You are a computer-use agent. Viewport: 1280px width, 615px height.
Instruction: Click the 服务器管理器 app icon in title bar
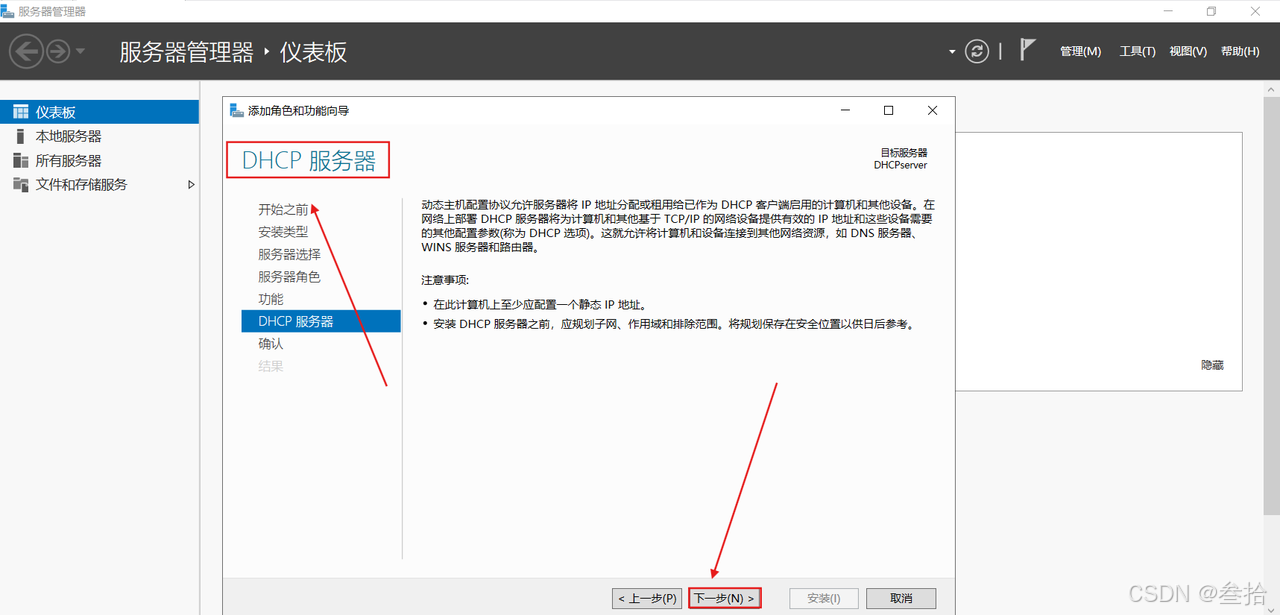point(8,11)
